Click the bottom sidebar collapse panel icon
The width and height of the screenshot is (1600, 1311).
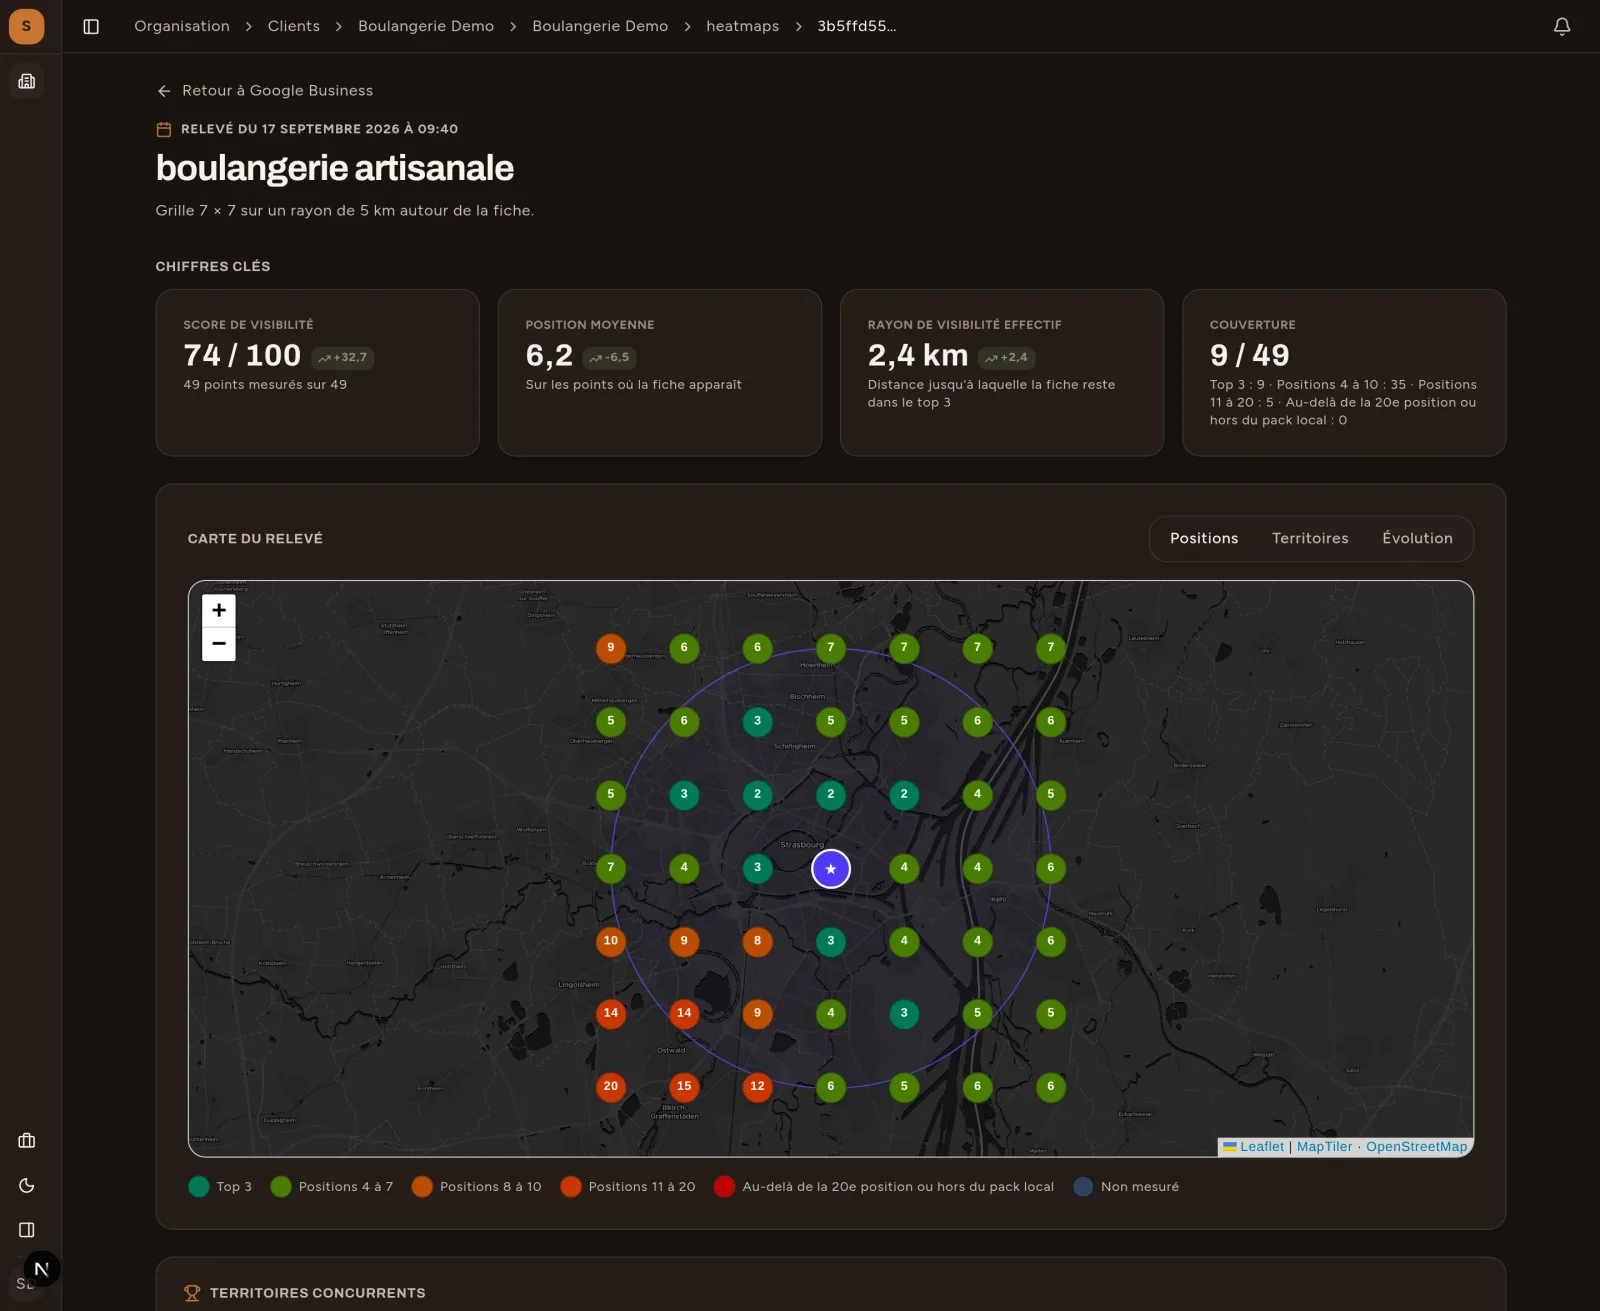pos(27,1229)
